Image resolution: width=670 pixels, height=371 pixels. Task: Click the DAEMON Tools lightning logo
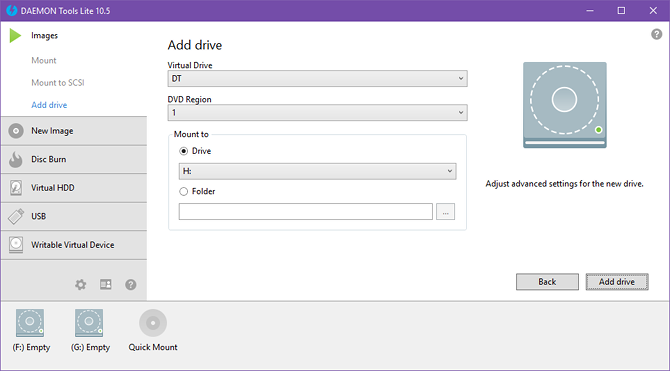[12, 11]
